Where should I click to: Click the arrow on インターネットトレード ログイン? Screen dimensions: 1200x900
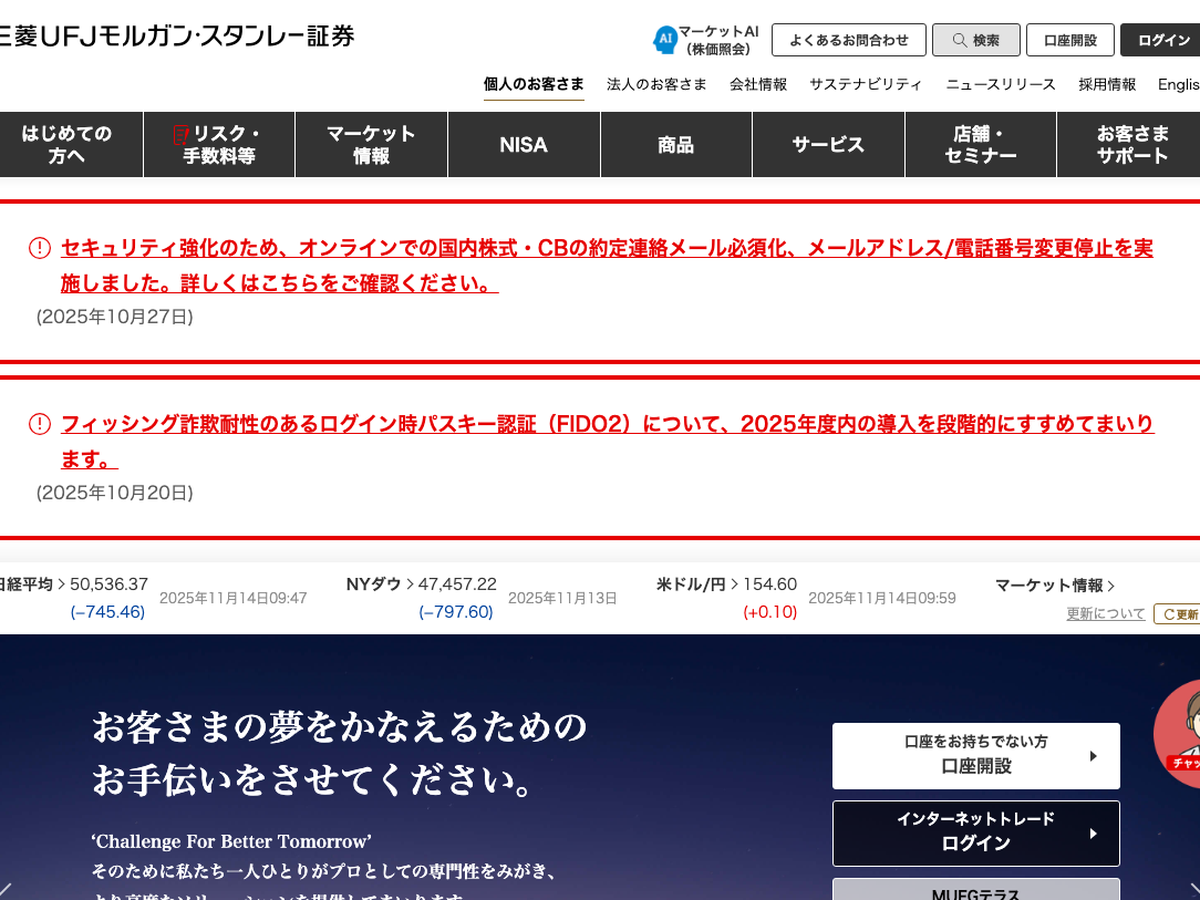tap(1093, 833)
